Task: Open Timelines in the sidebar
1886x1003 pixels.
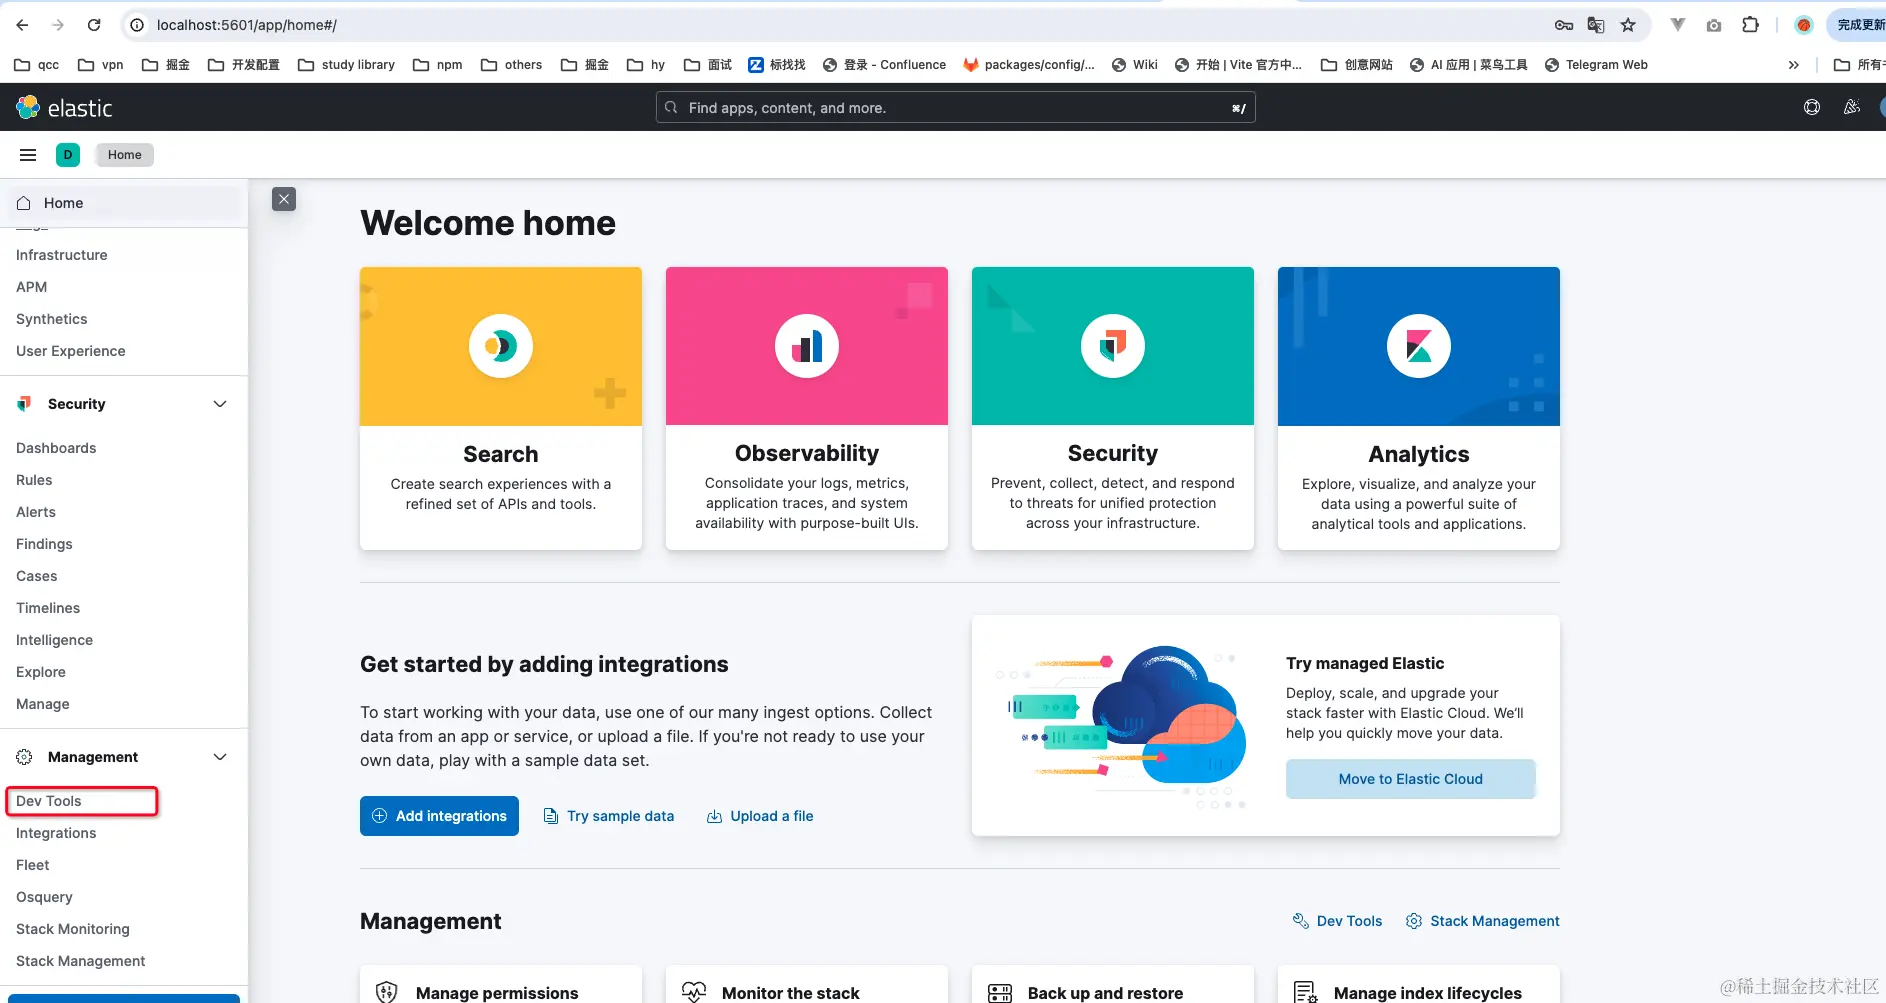Action: (x=48, y=608)
